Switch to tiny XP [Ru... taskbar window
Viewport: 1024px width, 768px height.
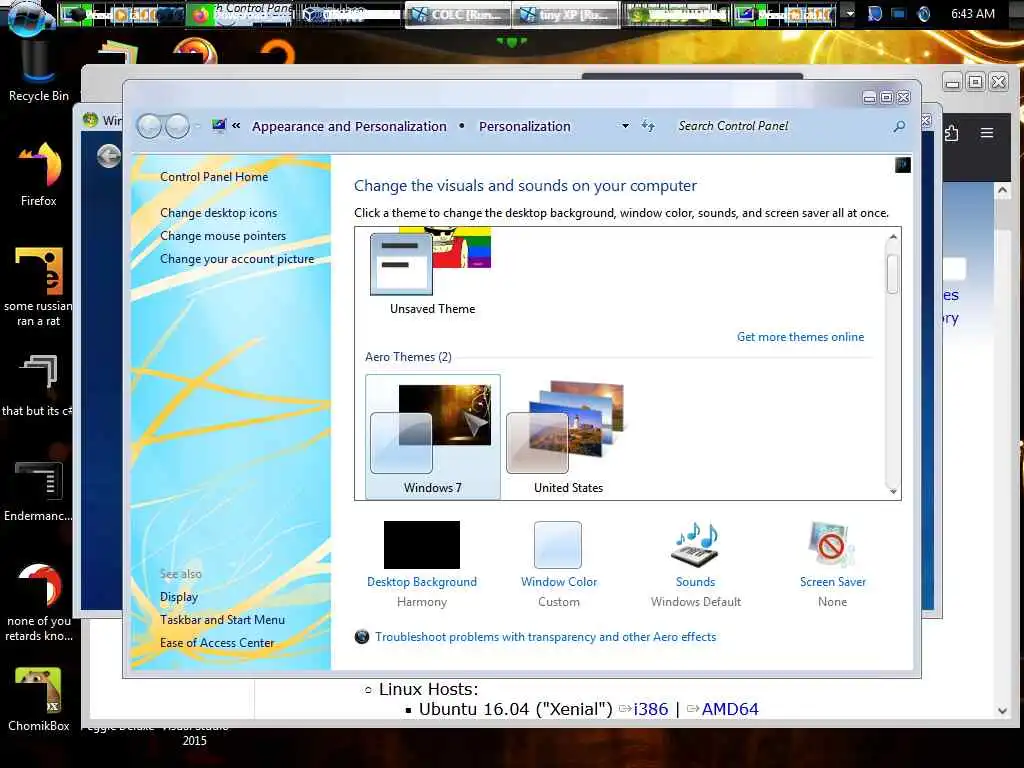566,14
